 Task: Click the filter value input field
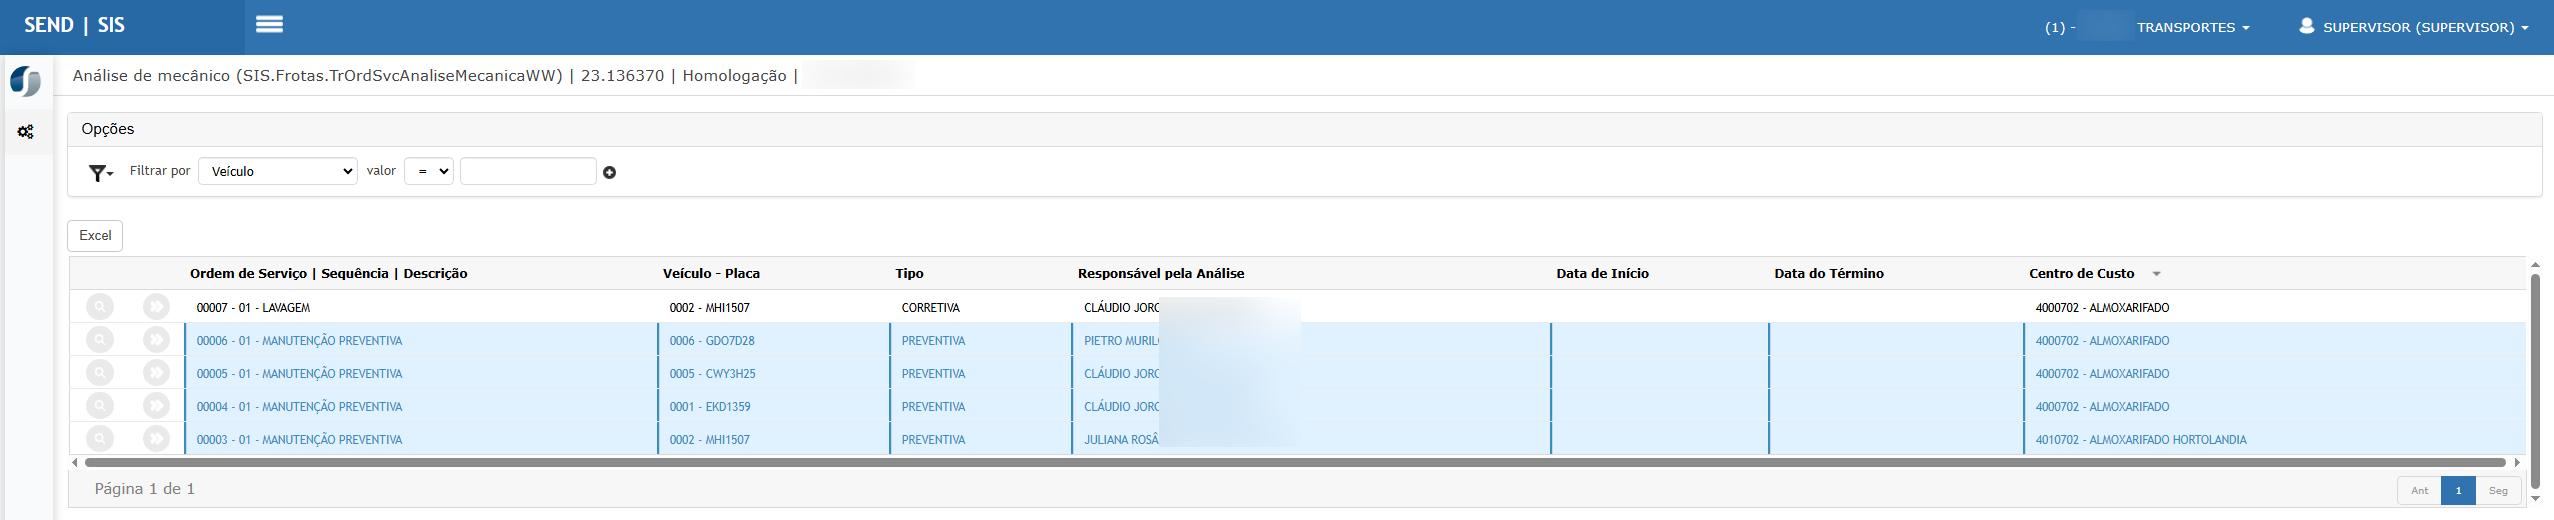click(528, 171)
